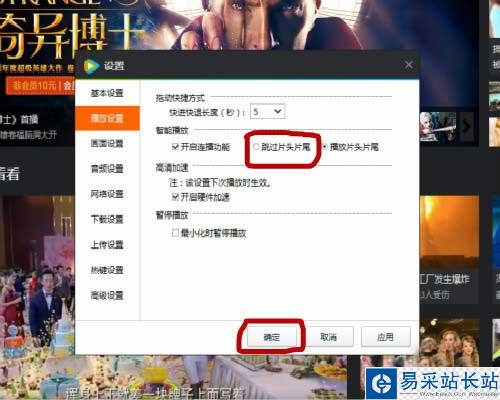Close the 设置 dialog
This screenshot has width=500, height=400.
(x=409, y=65)
